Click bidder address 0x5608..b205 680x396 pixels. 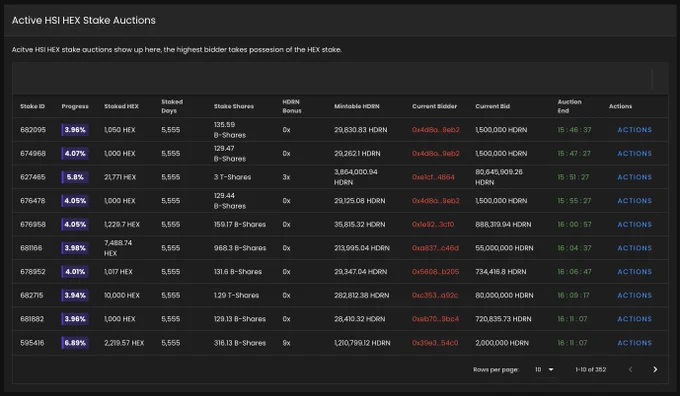[435, 272]
